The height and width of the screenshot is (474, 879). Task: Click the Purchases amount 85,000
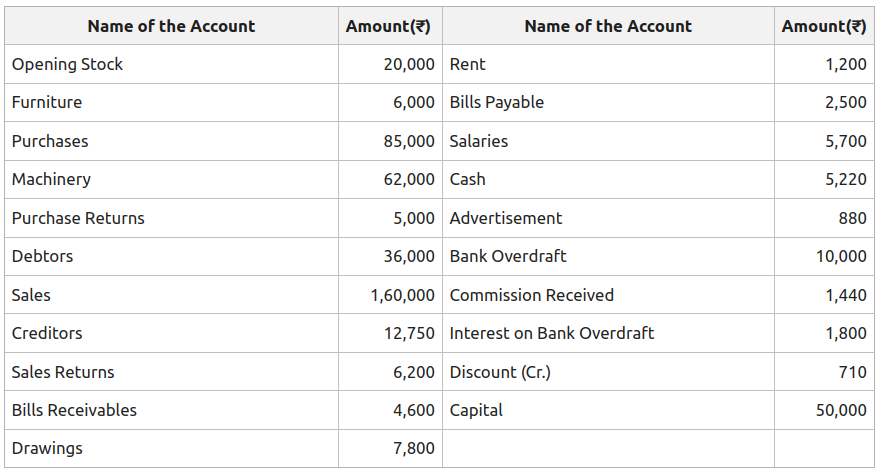409,141
